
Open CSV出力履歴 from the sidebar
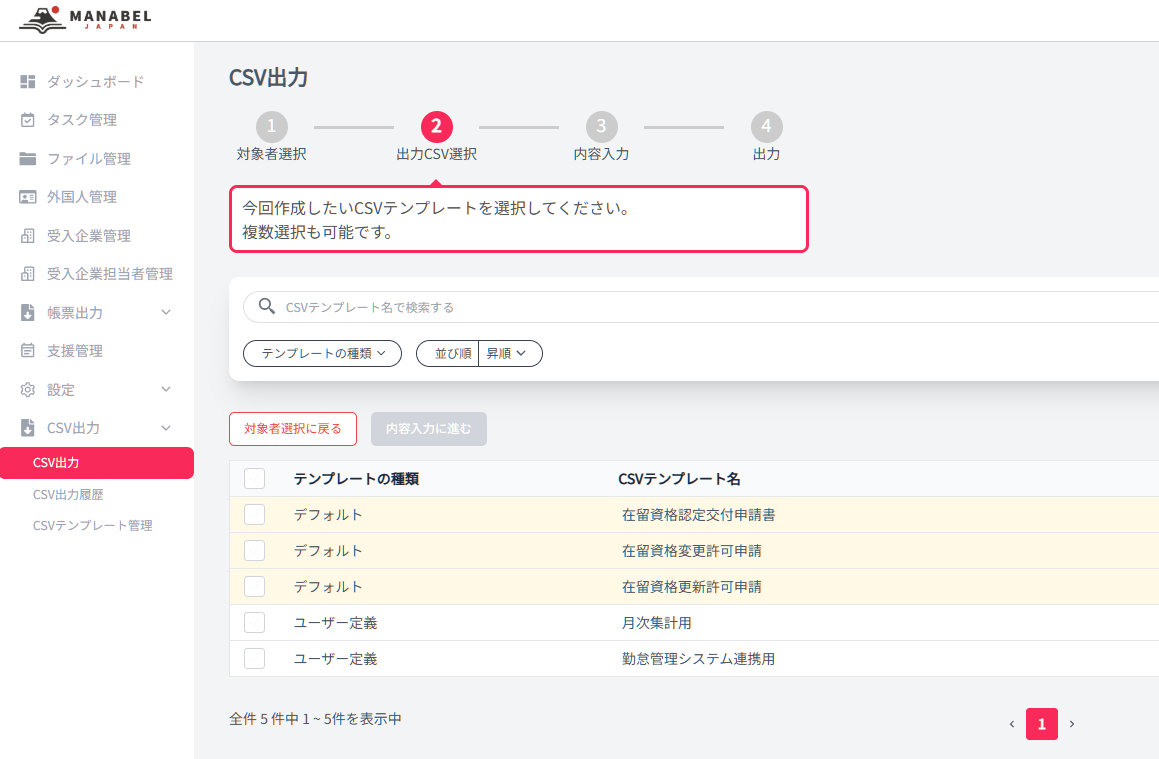(68, 494)
